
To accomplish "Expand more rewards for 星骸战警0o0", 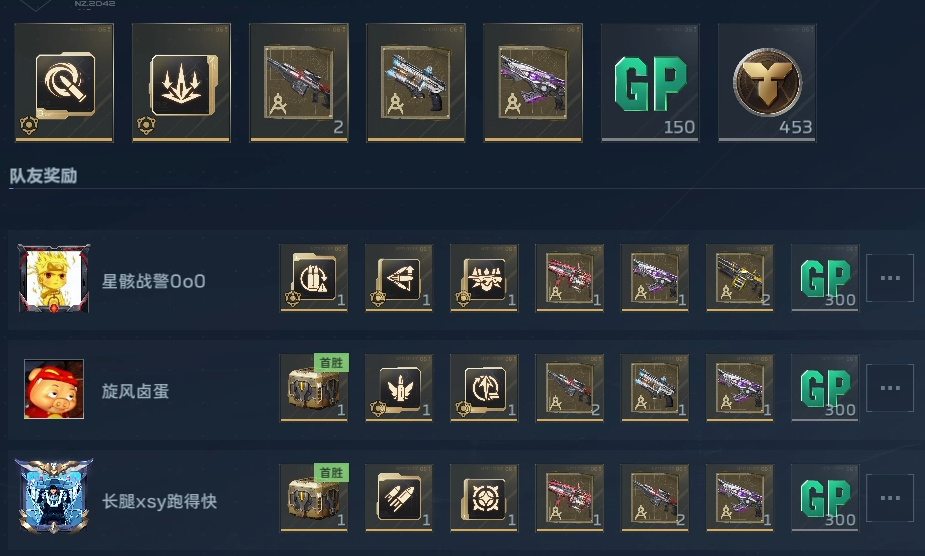I will click(890, 278).
